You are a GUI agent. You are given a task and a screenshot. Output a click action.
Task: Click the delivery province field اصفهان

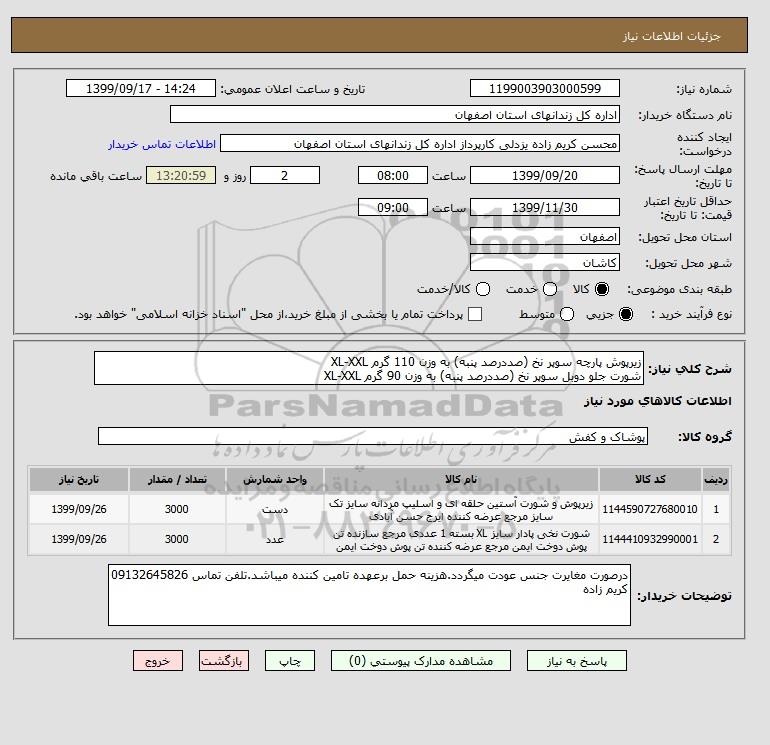[545, 237]
